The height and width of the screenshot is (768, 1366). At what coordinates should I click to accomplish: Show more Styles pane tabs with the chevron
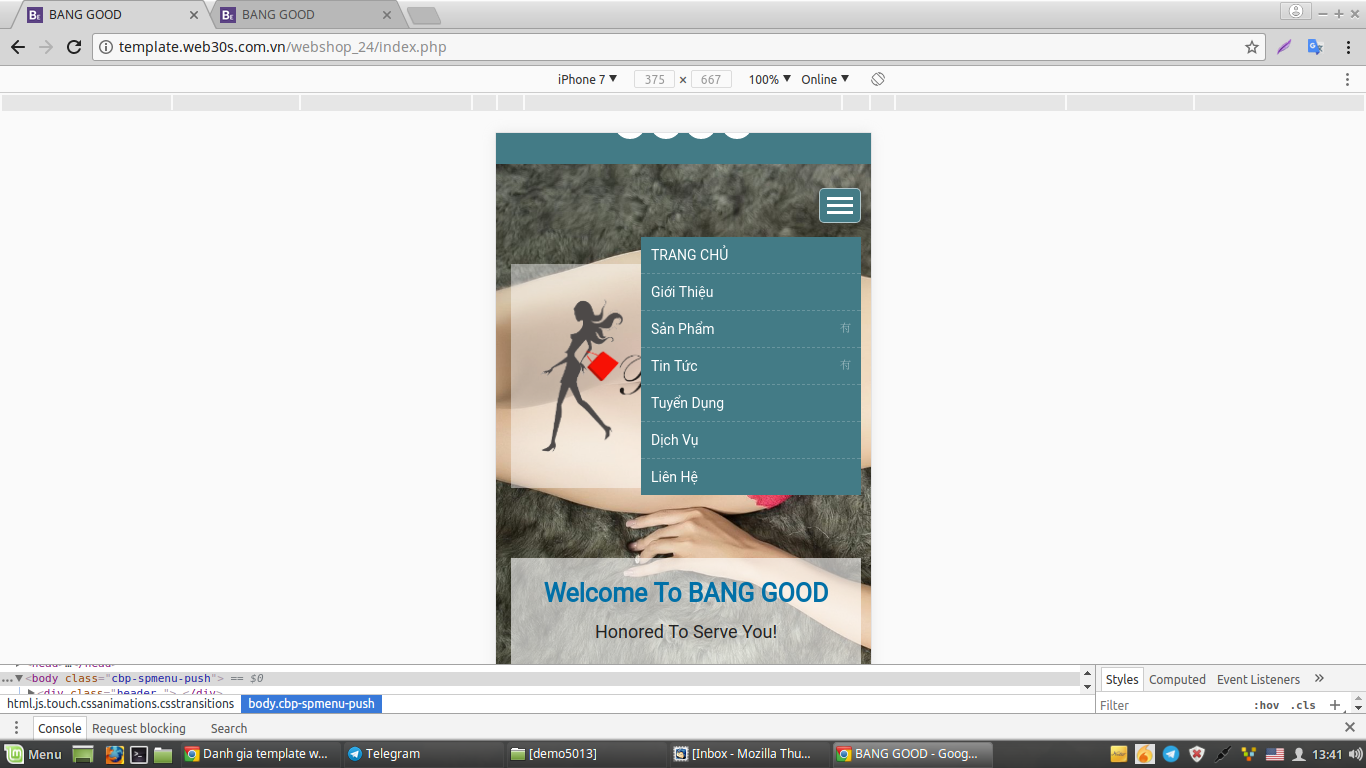[x=1319, y=679]
